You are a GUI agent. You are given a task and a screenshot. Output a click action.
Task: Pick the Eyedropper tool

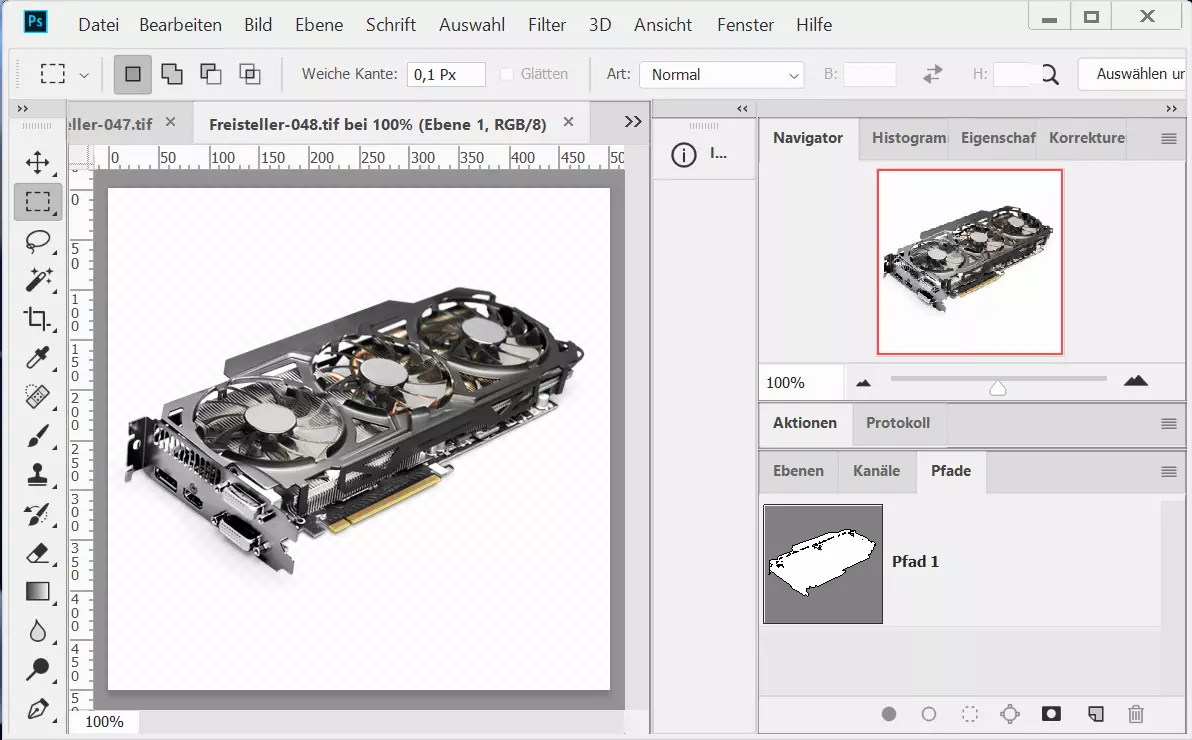[x=38, y=358]
